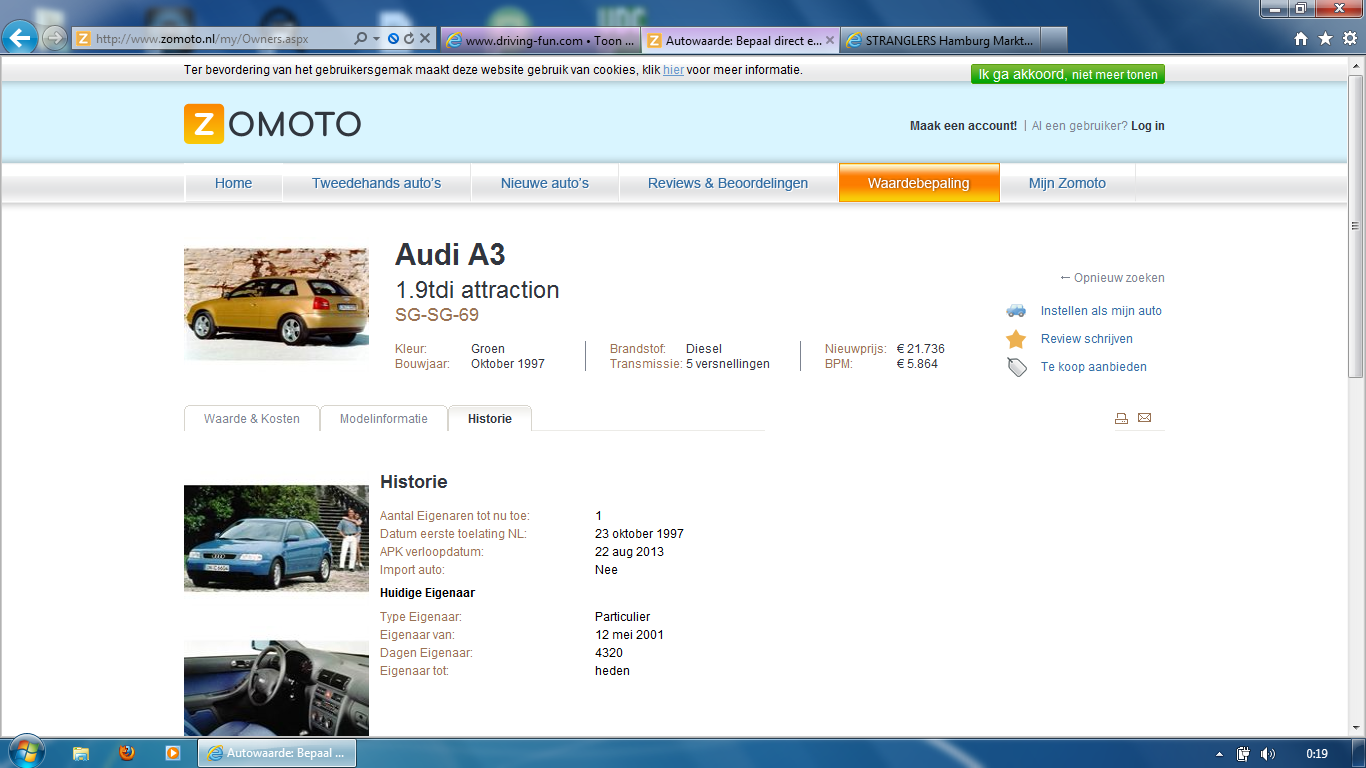The width and height of the screenshot is (1366, 768).
Task: Click the power battery tray icon
Action: tap(1243, 754)
